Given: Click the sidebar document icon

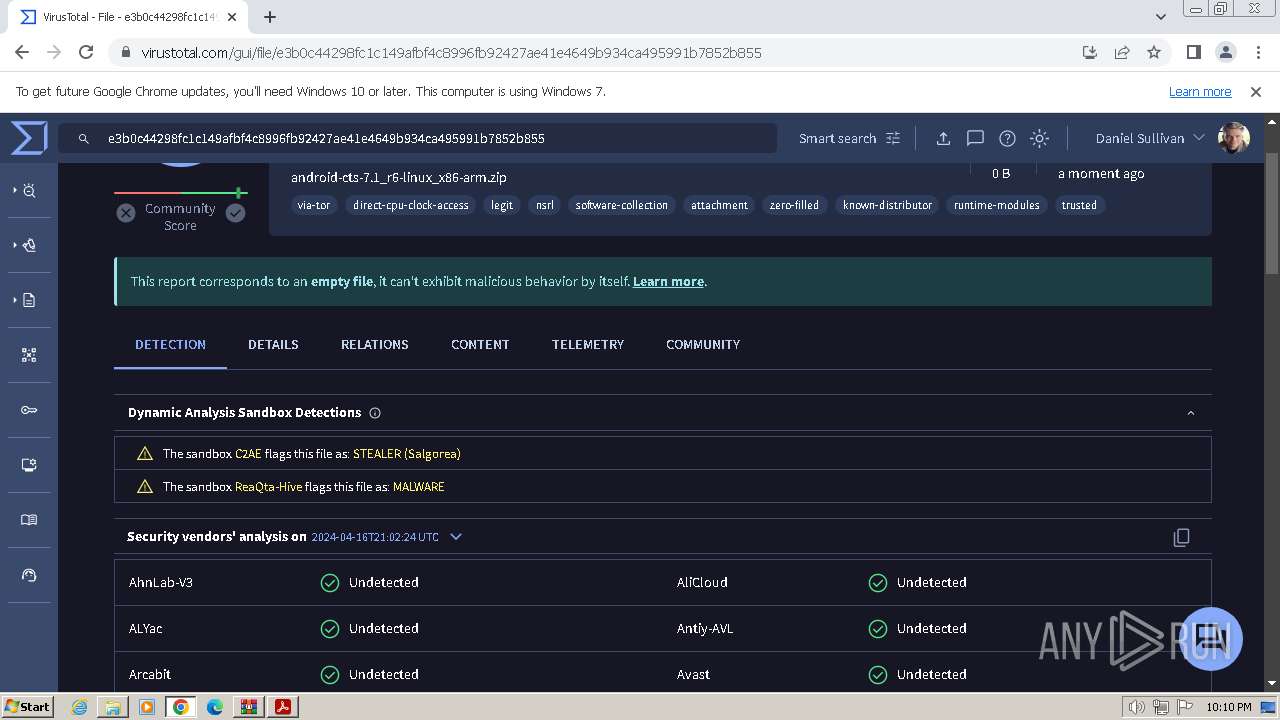Looking at the screenshot, I should pyautogui.click(x=29, y=300).
